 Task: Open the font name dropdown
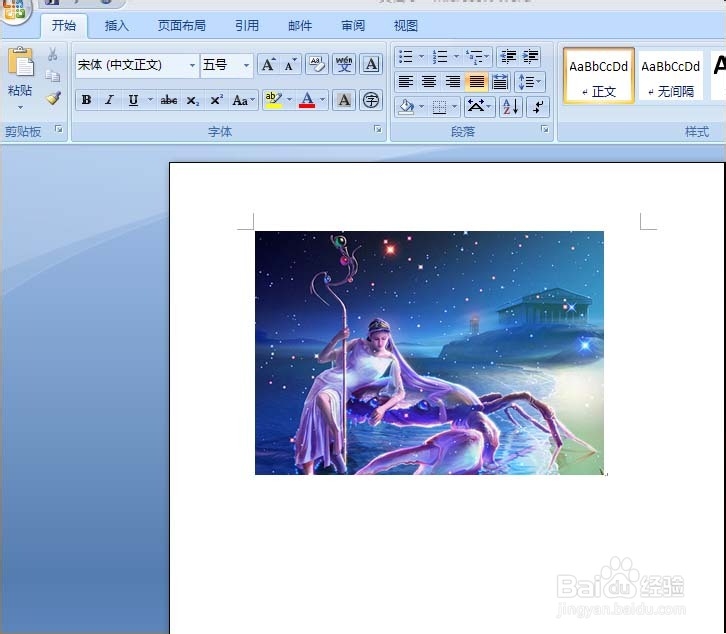(x=192, y=65)
